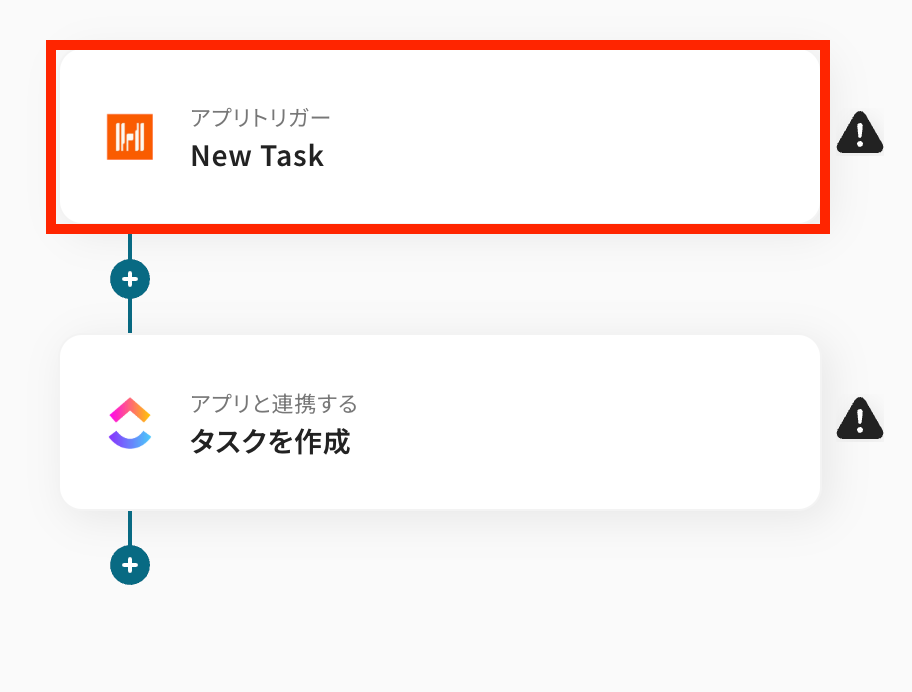Screen dimensions: 912x692
Task: Click the connector line under the タスクを作成 card
Action: click(x=130, y=527)
